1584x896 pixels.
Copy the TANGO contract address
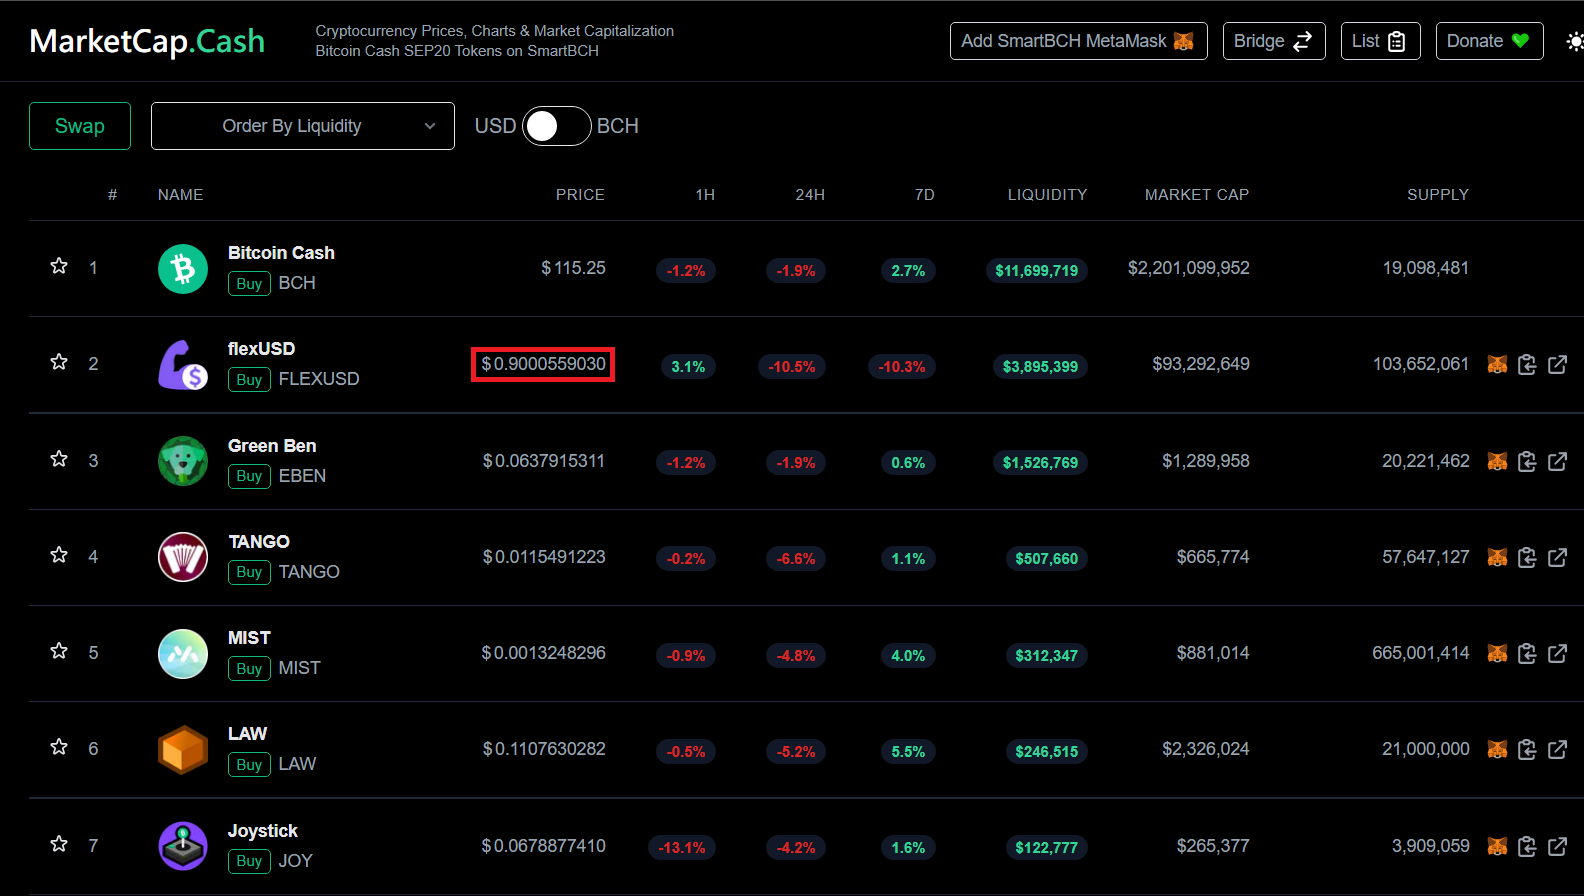[1527, 557]
